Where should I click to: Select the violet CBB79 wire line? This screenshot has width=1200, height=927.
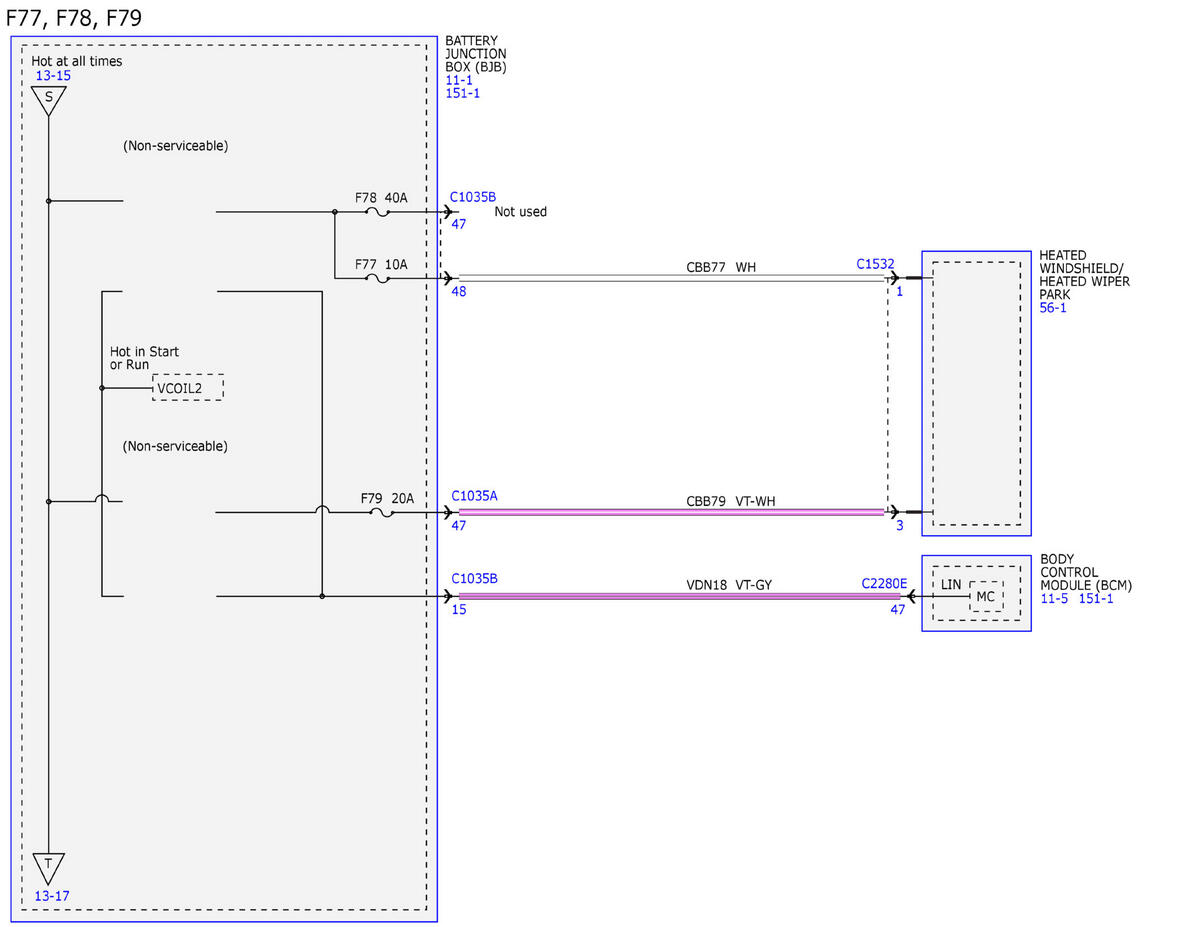[x=672, y=513]
